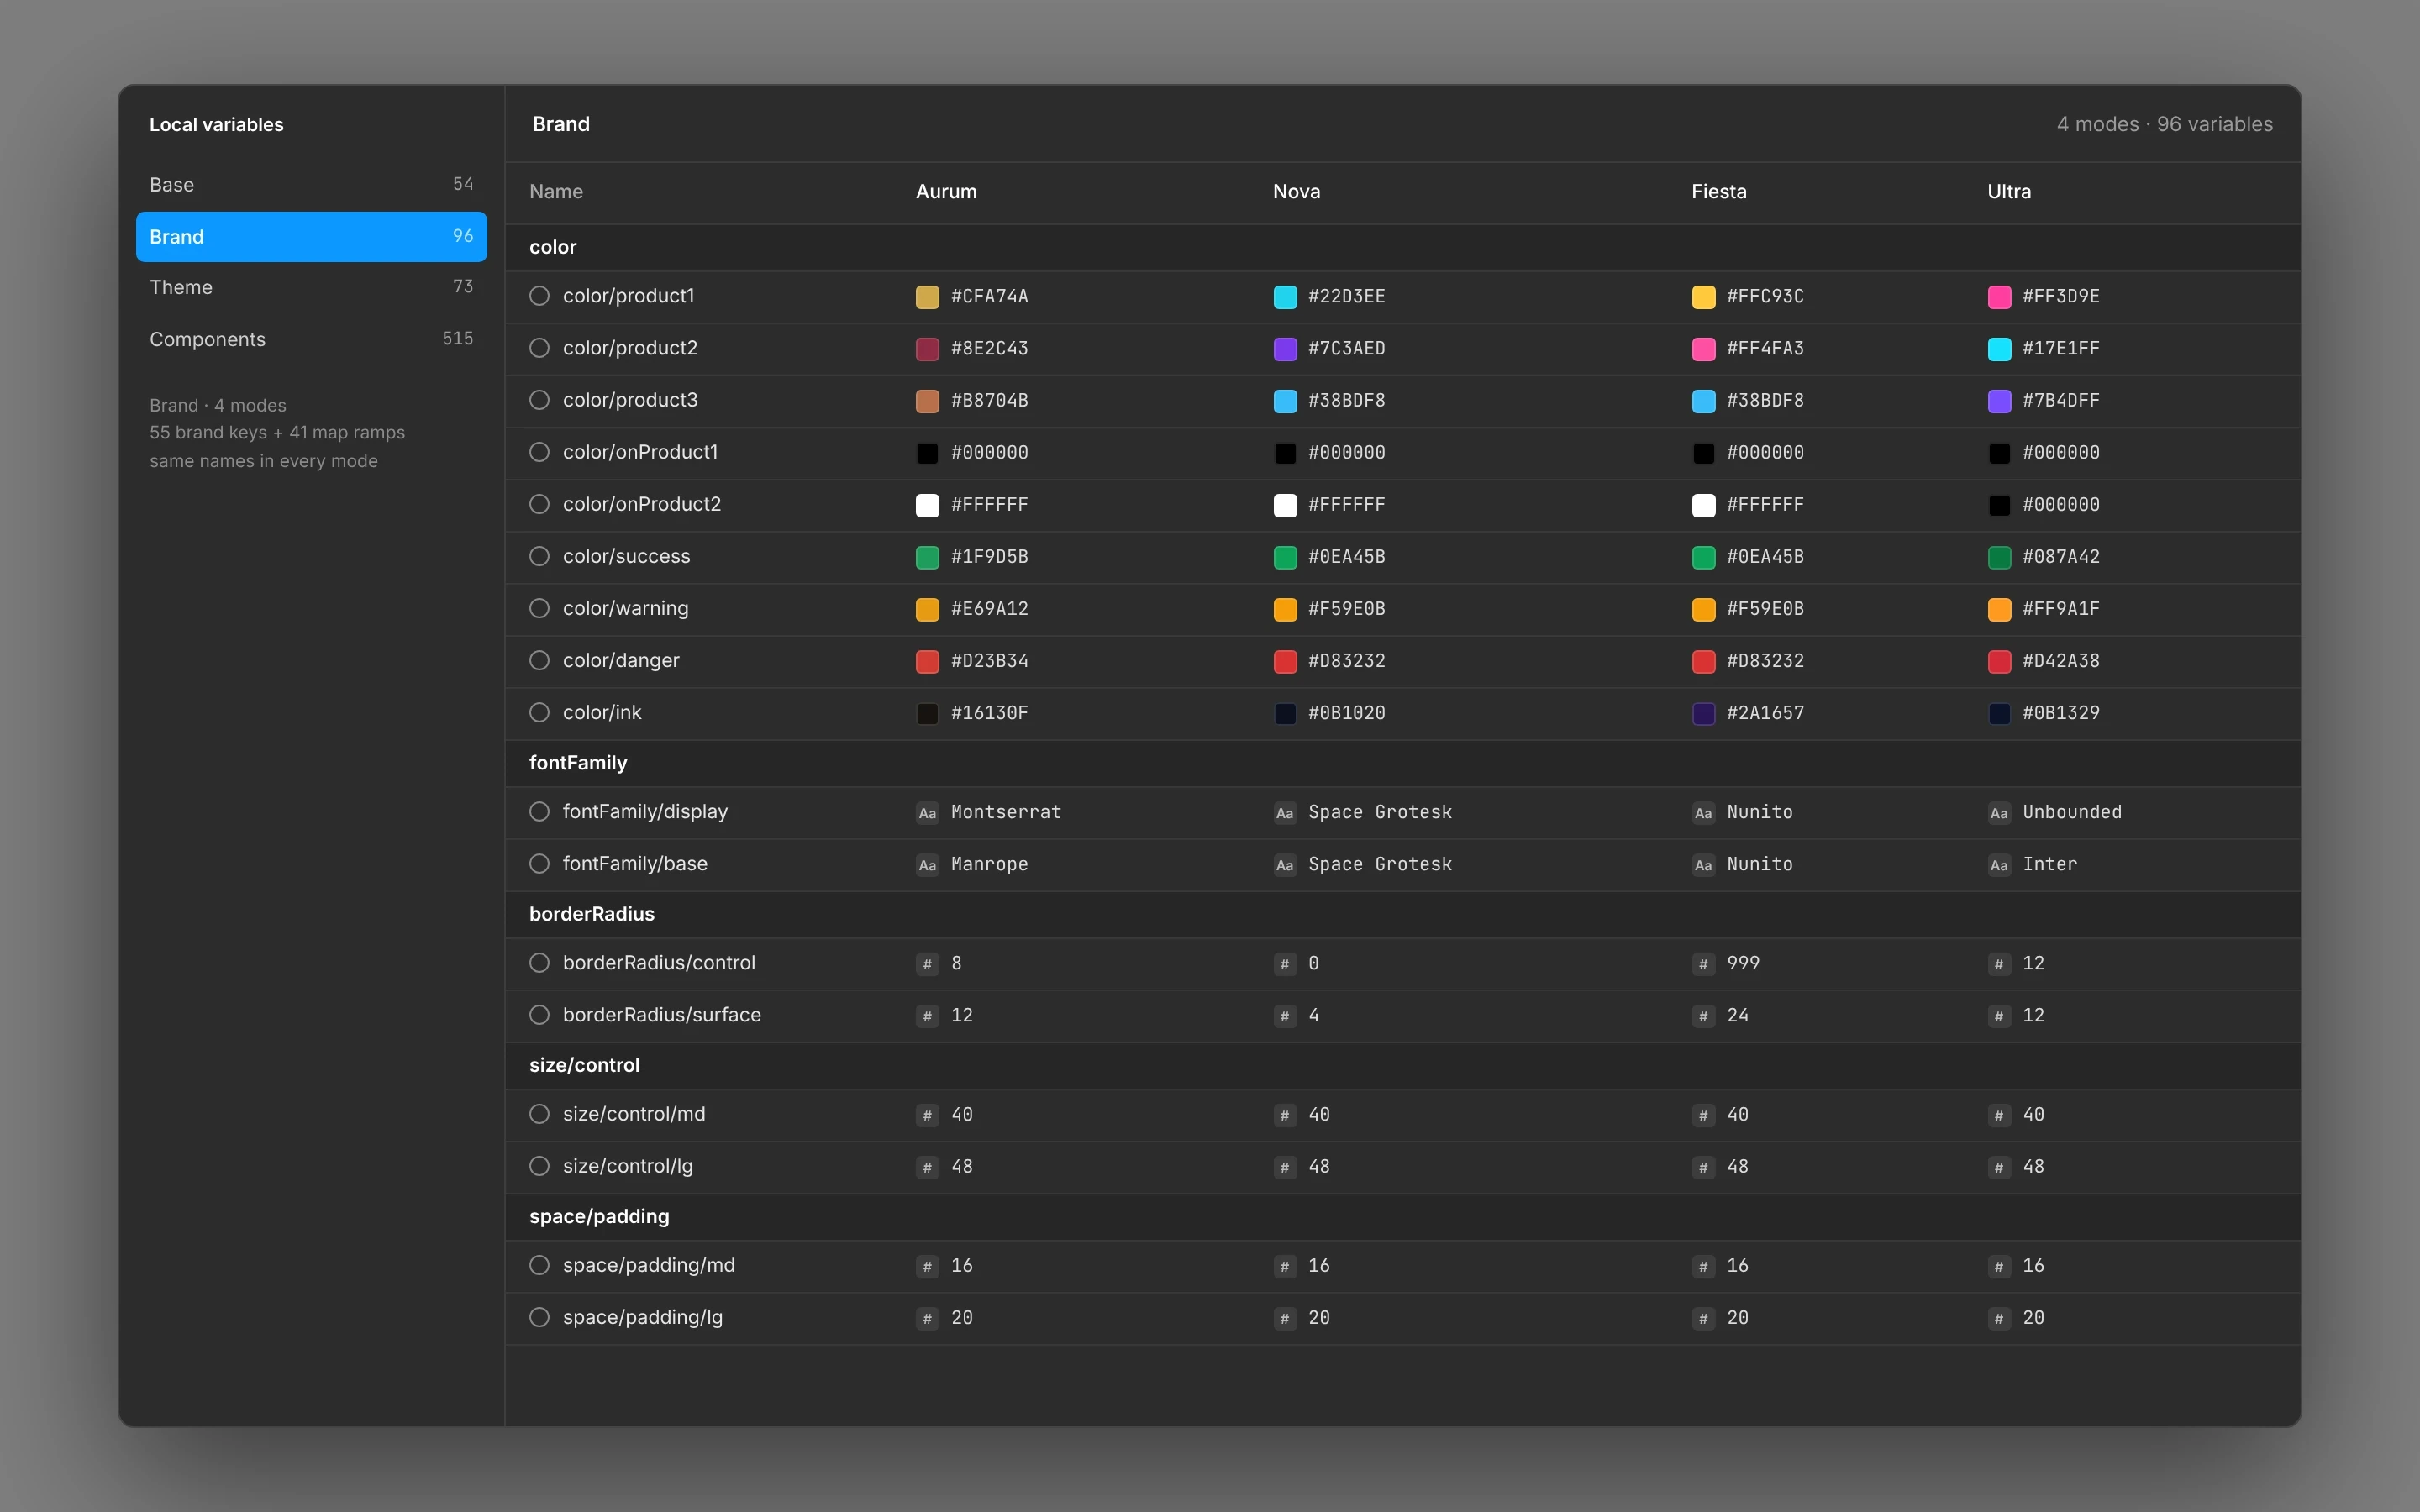Open the Nova #7C3AED swatch for product2
Screen dimensions: 2420x1512
click(1285, 349)
